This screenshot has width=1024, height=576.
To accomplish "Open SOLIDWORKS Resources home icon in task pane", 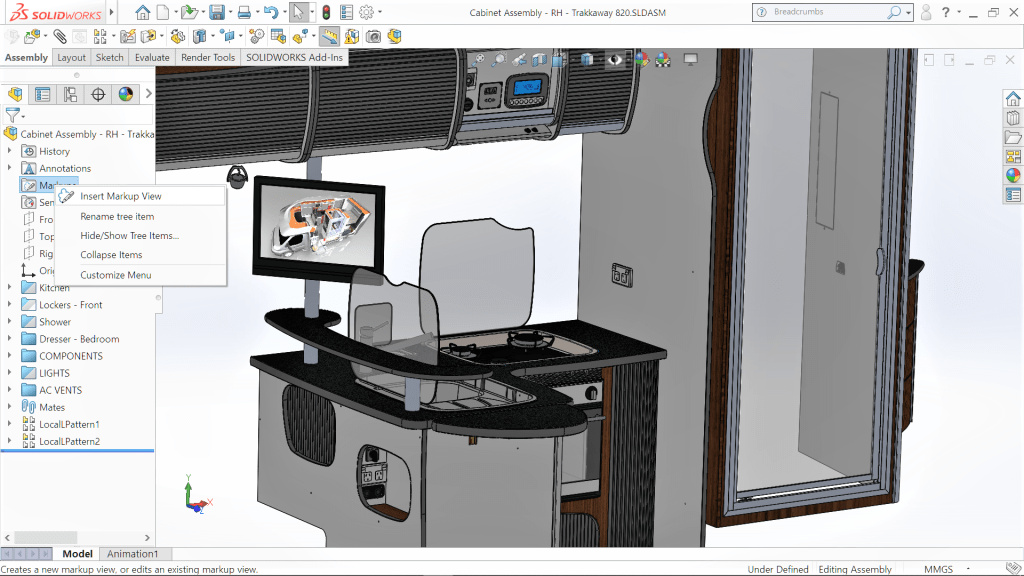I will (1013, 99).
